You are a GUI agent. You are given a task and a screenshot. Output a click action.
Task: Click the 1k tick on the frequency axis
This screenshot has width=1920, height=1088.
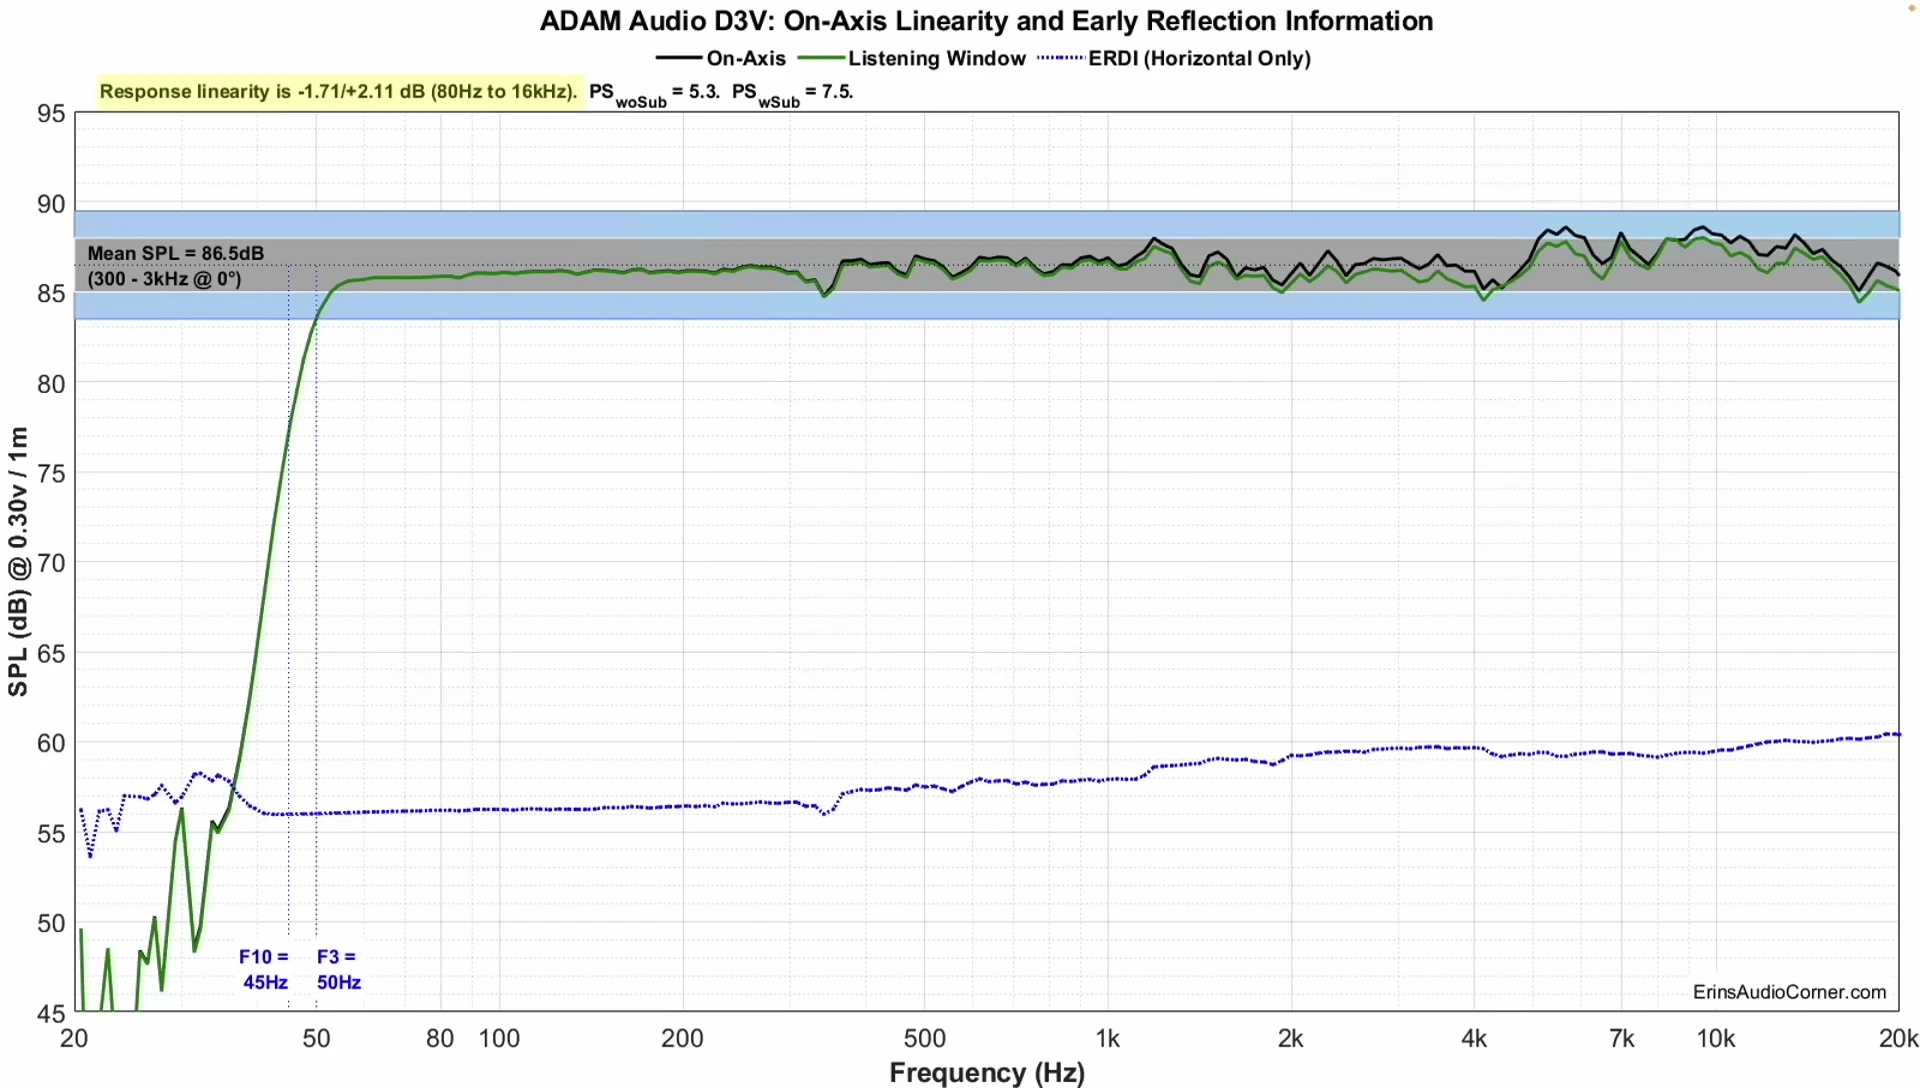pos(1107,1038)
